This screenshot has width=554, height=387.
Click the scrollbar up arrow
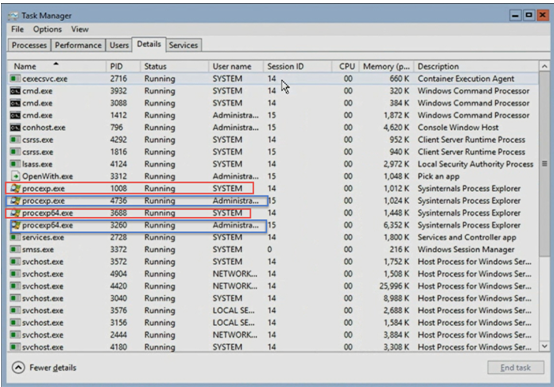coord(544,66)
